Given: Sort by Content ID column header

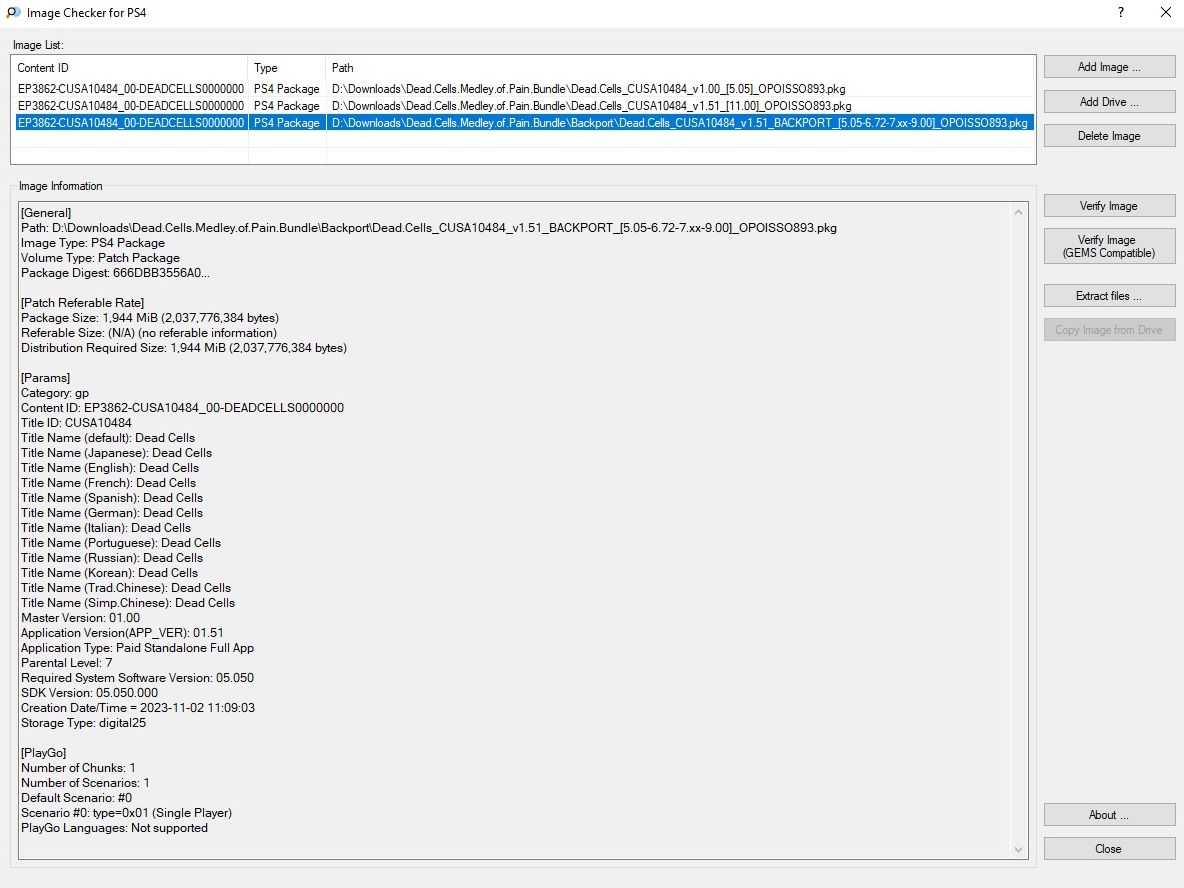Looking at the screenshot, I should tap(130, 67).
